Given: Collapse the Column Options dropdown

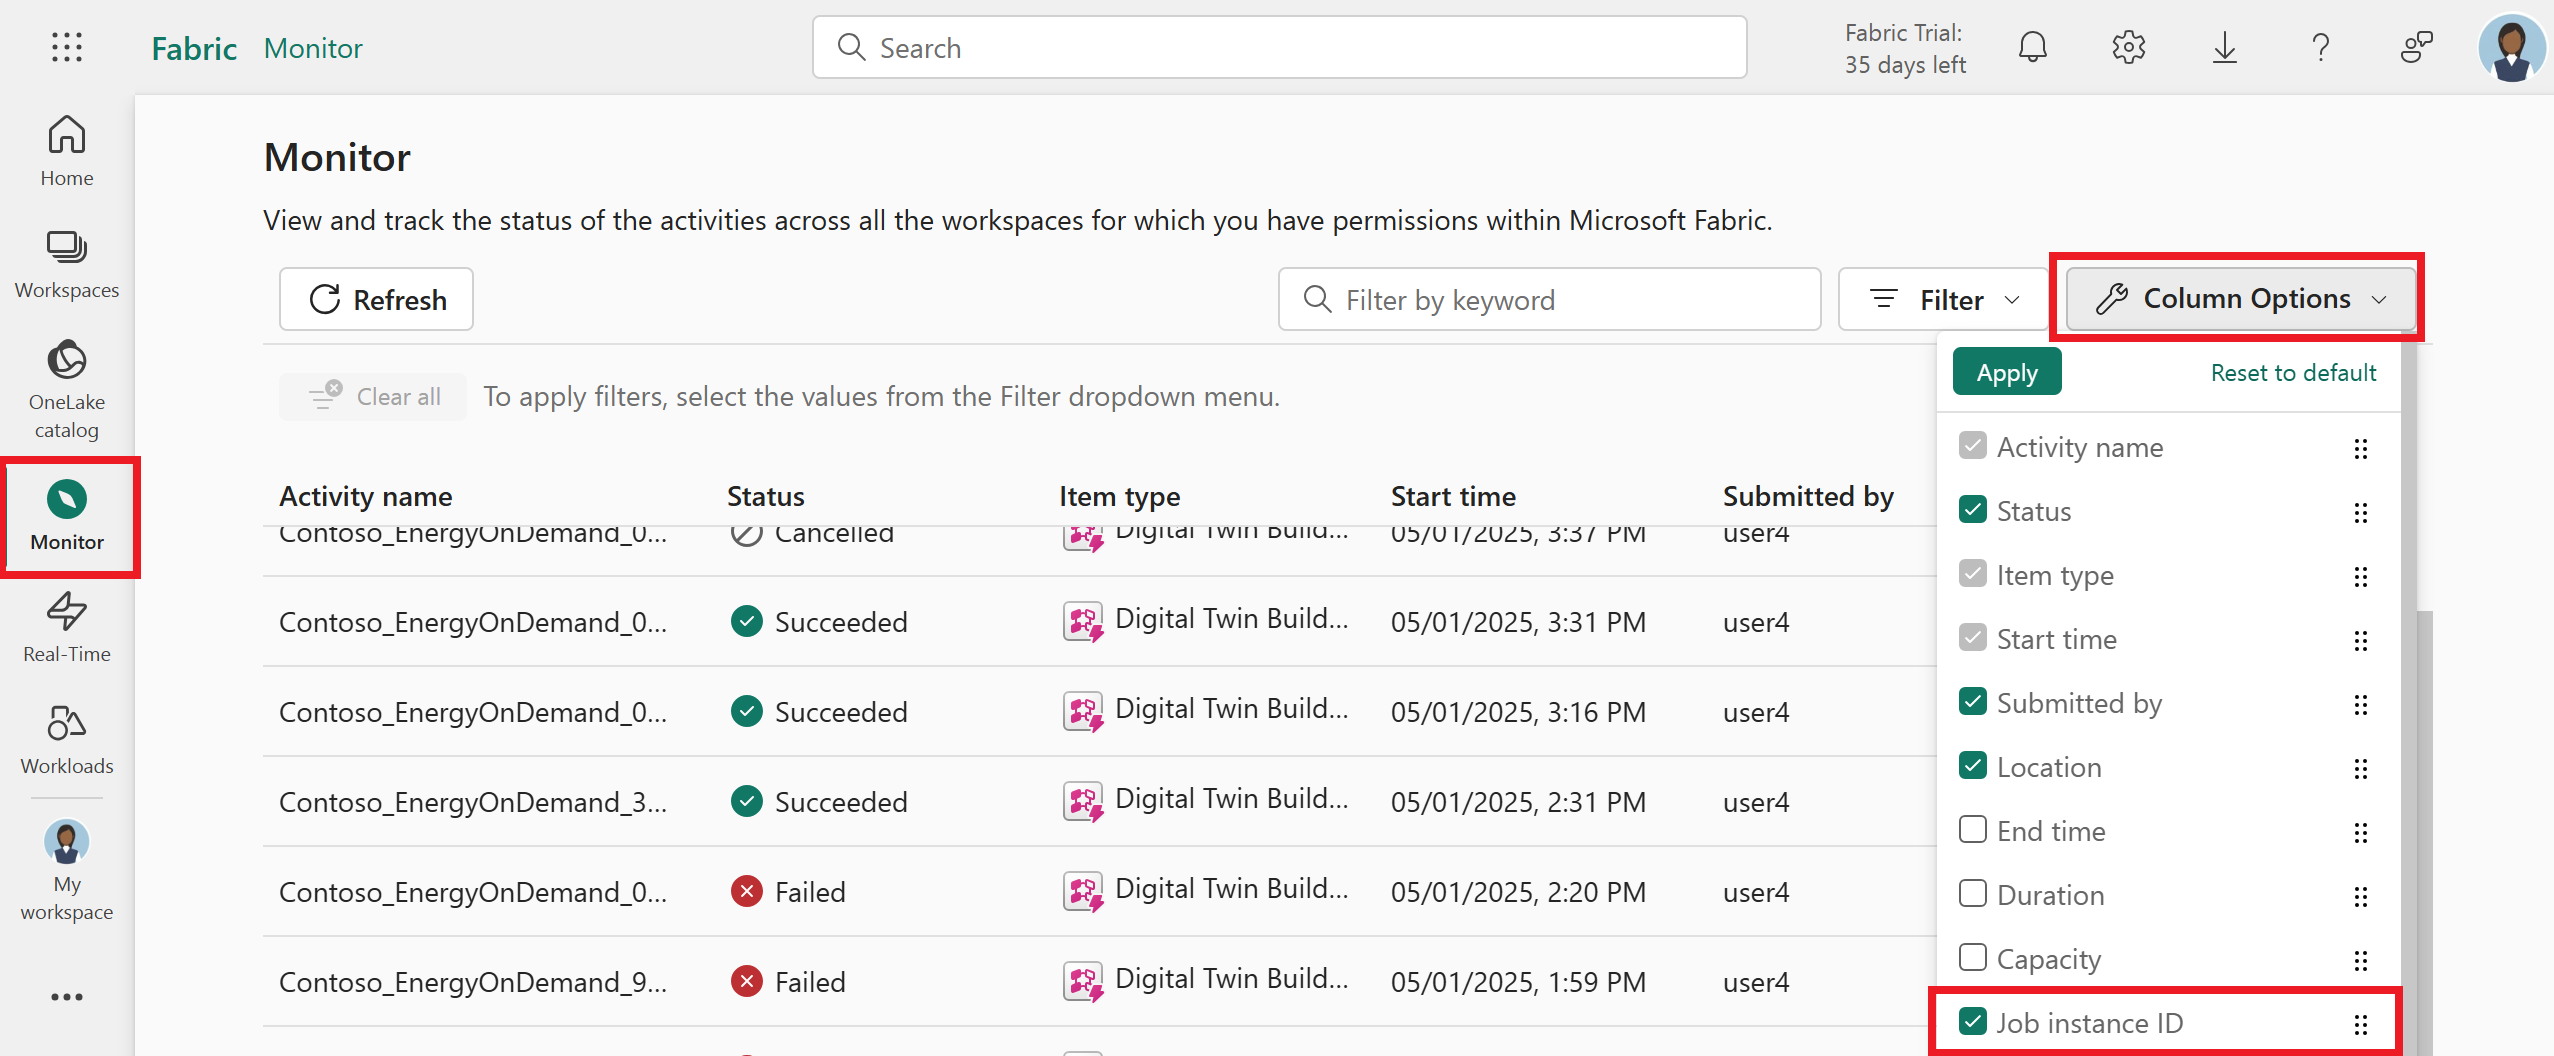Looking at the screenshot, I should coord(2240,299).
